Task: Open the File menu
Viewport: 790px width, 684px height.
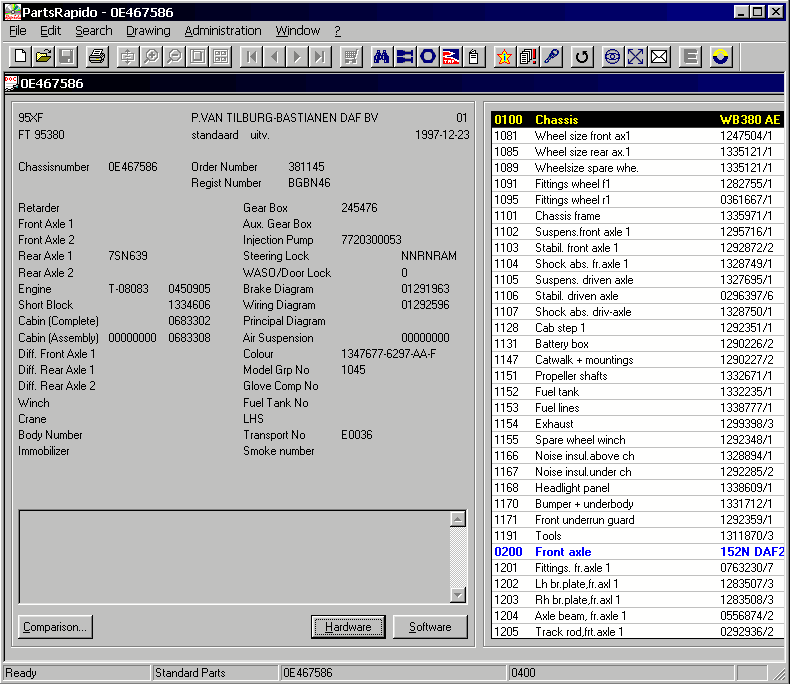Action: click(x=18, y=31)
